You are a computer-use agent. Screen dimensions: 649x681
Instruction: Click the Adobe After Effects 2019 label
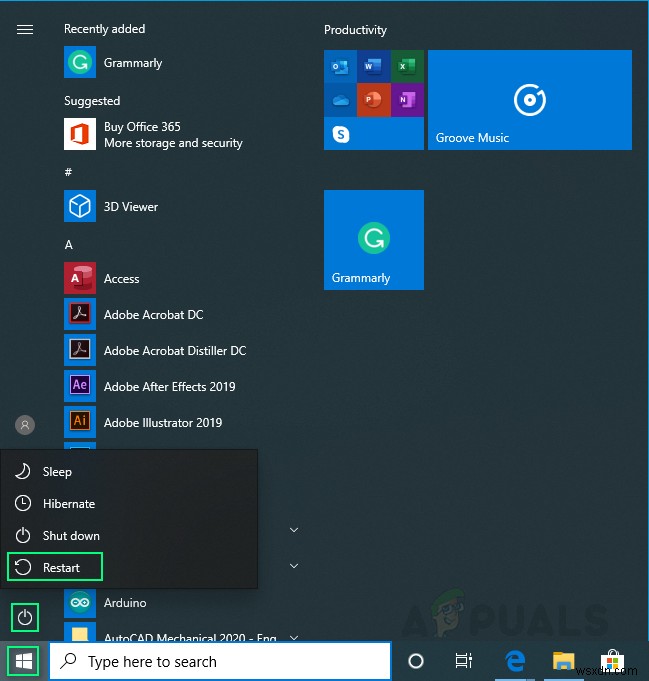pos(169,387)
